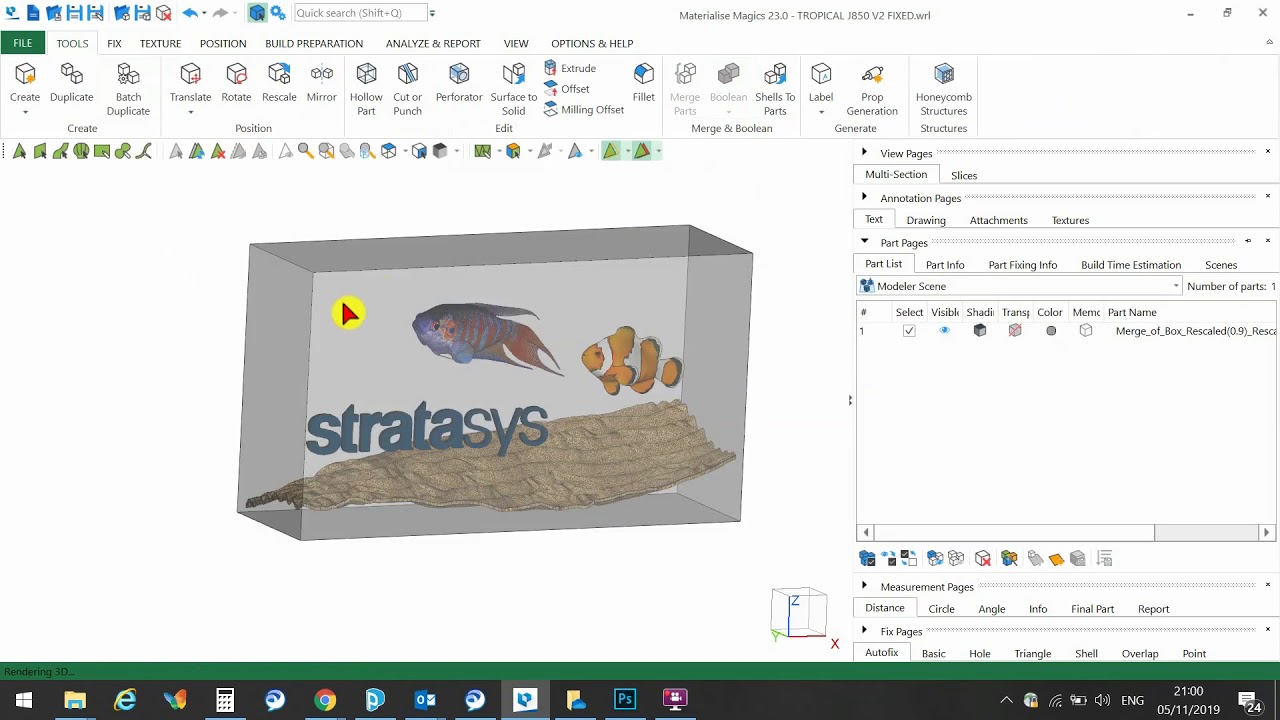Switch to the FIX ribbon tab
1280x720 pixels.
[114, 43]
